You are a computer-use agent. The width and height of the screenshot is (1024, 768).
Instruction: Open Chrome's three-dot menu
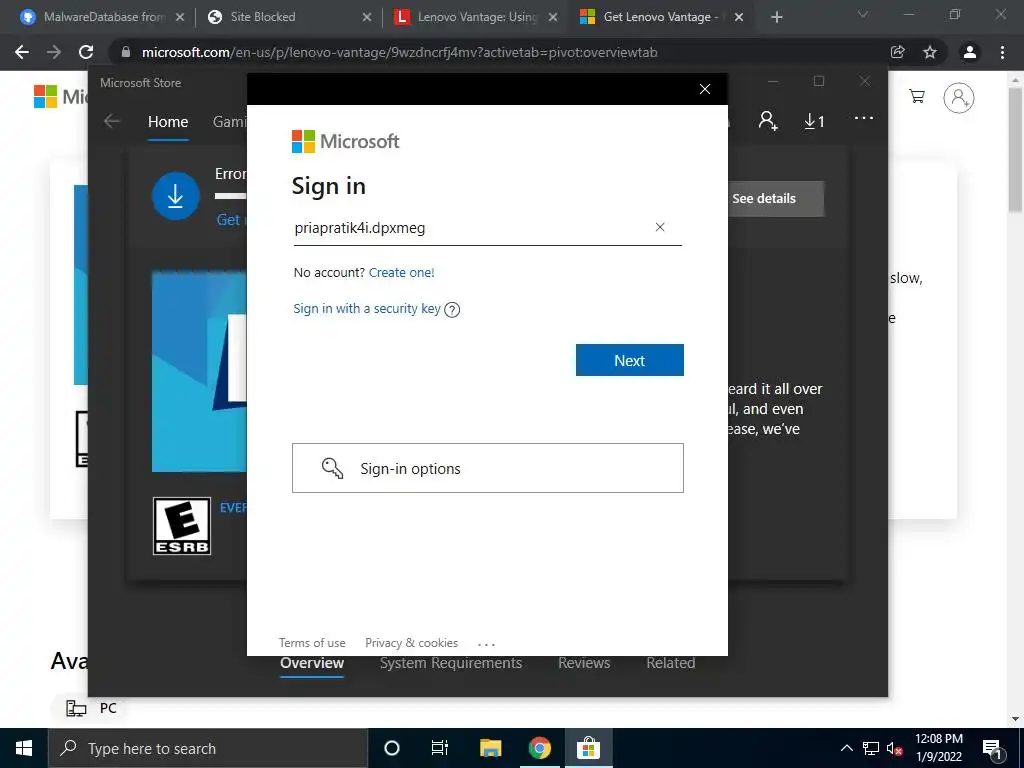point(1002,52)
